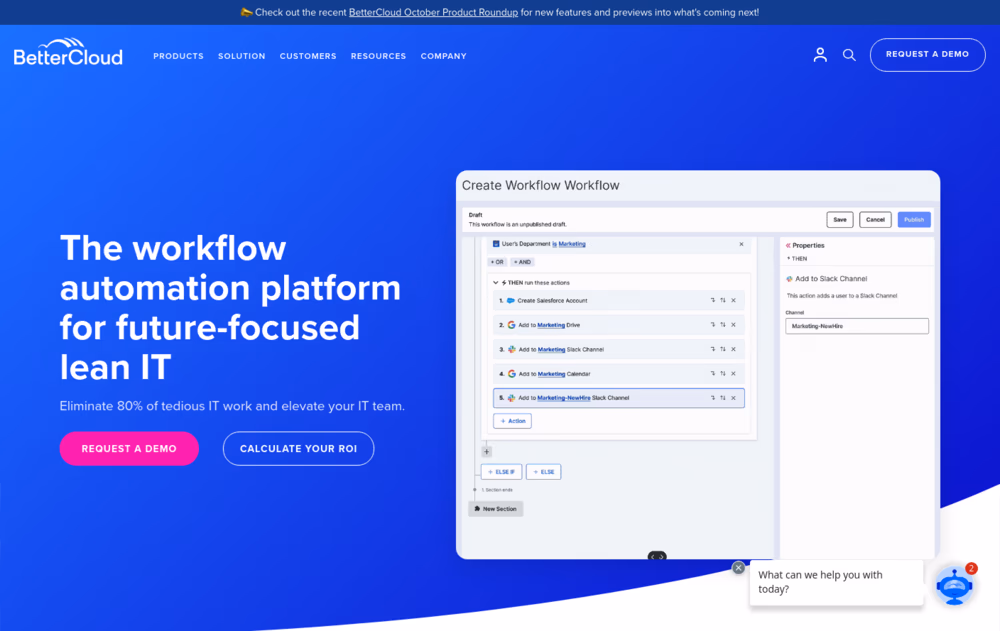This screenshot has height=631, width=1000.
Task: Click Salesforce icon on action 1
Action: pyautogui.click(x=511, y=301)
